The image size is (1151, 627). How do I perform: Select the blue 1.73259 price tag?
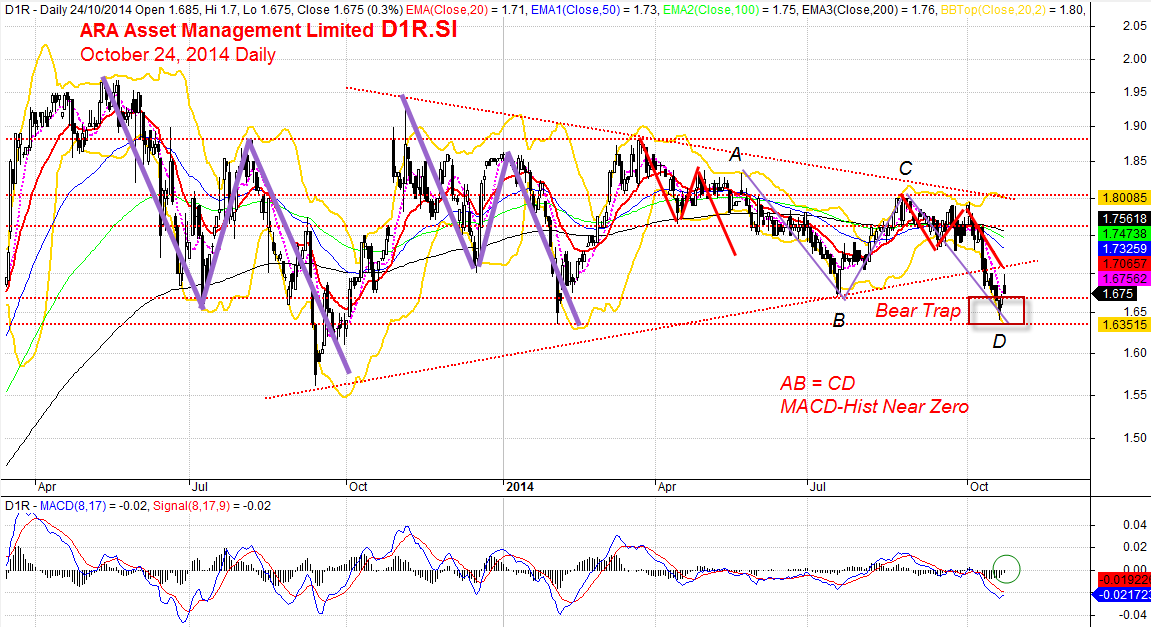coord(1123,249)
